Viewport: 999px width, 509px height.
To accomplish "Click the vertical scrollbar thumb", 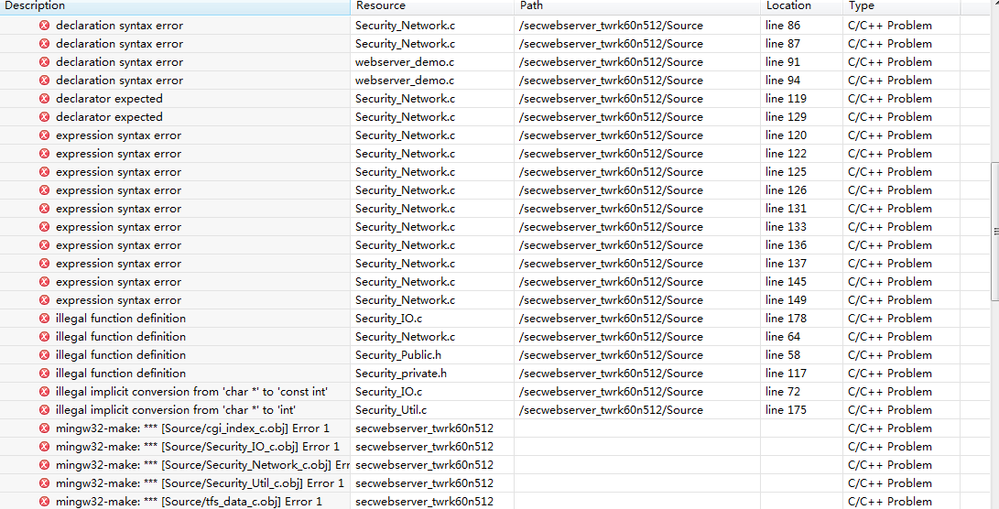I will (x=994, y=230).
